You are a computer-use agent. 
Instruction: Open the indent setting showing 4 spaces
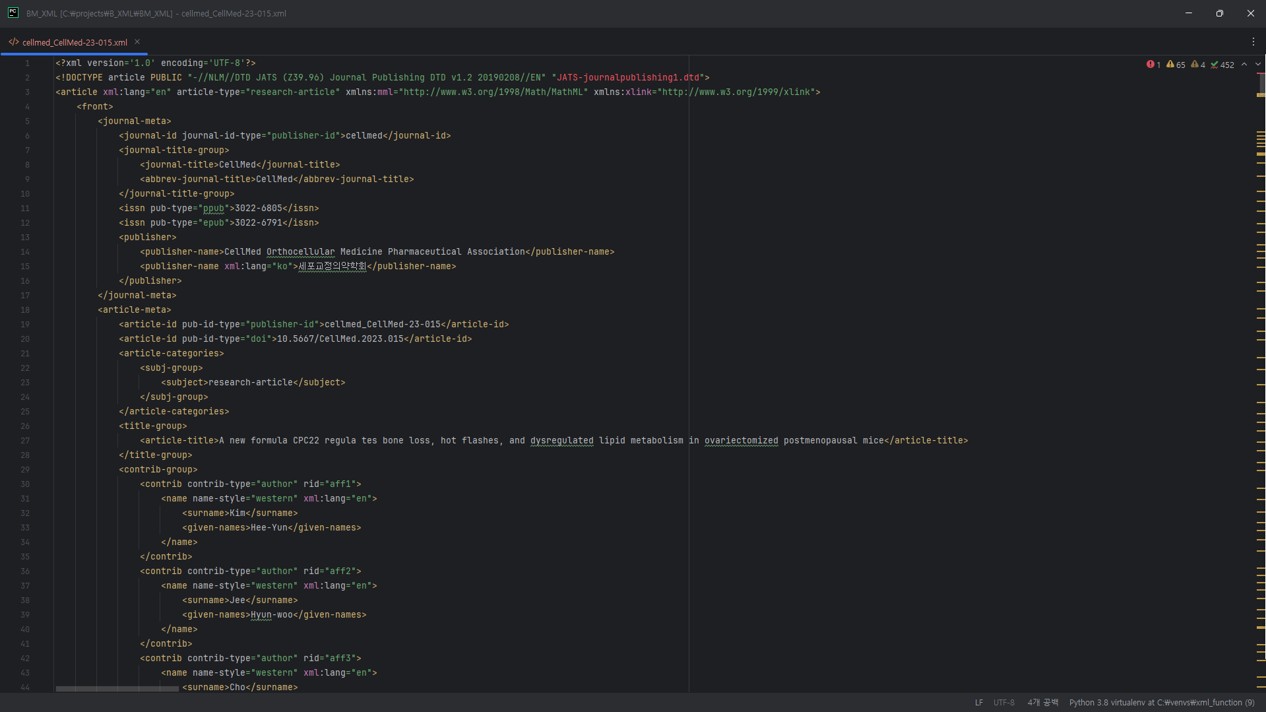click(1042, 702)
